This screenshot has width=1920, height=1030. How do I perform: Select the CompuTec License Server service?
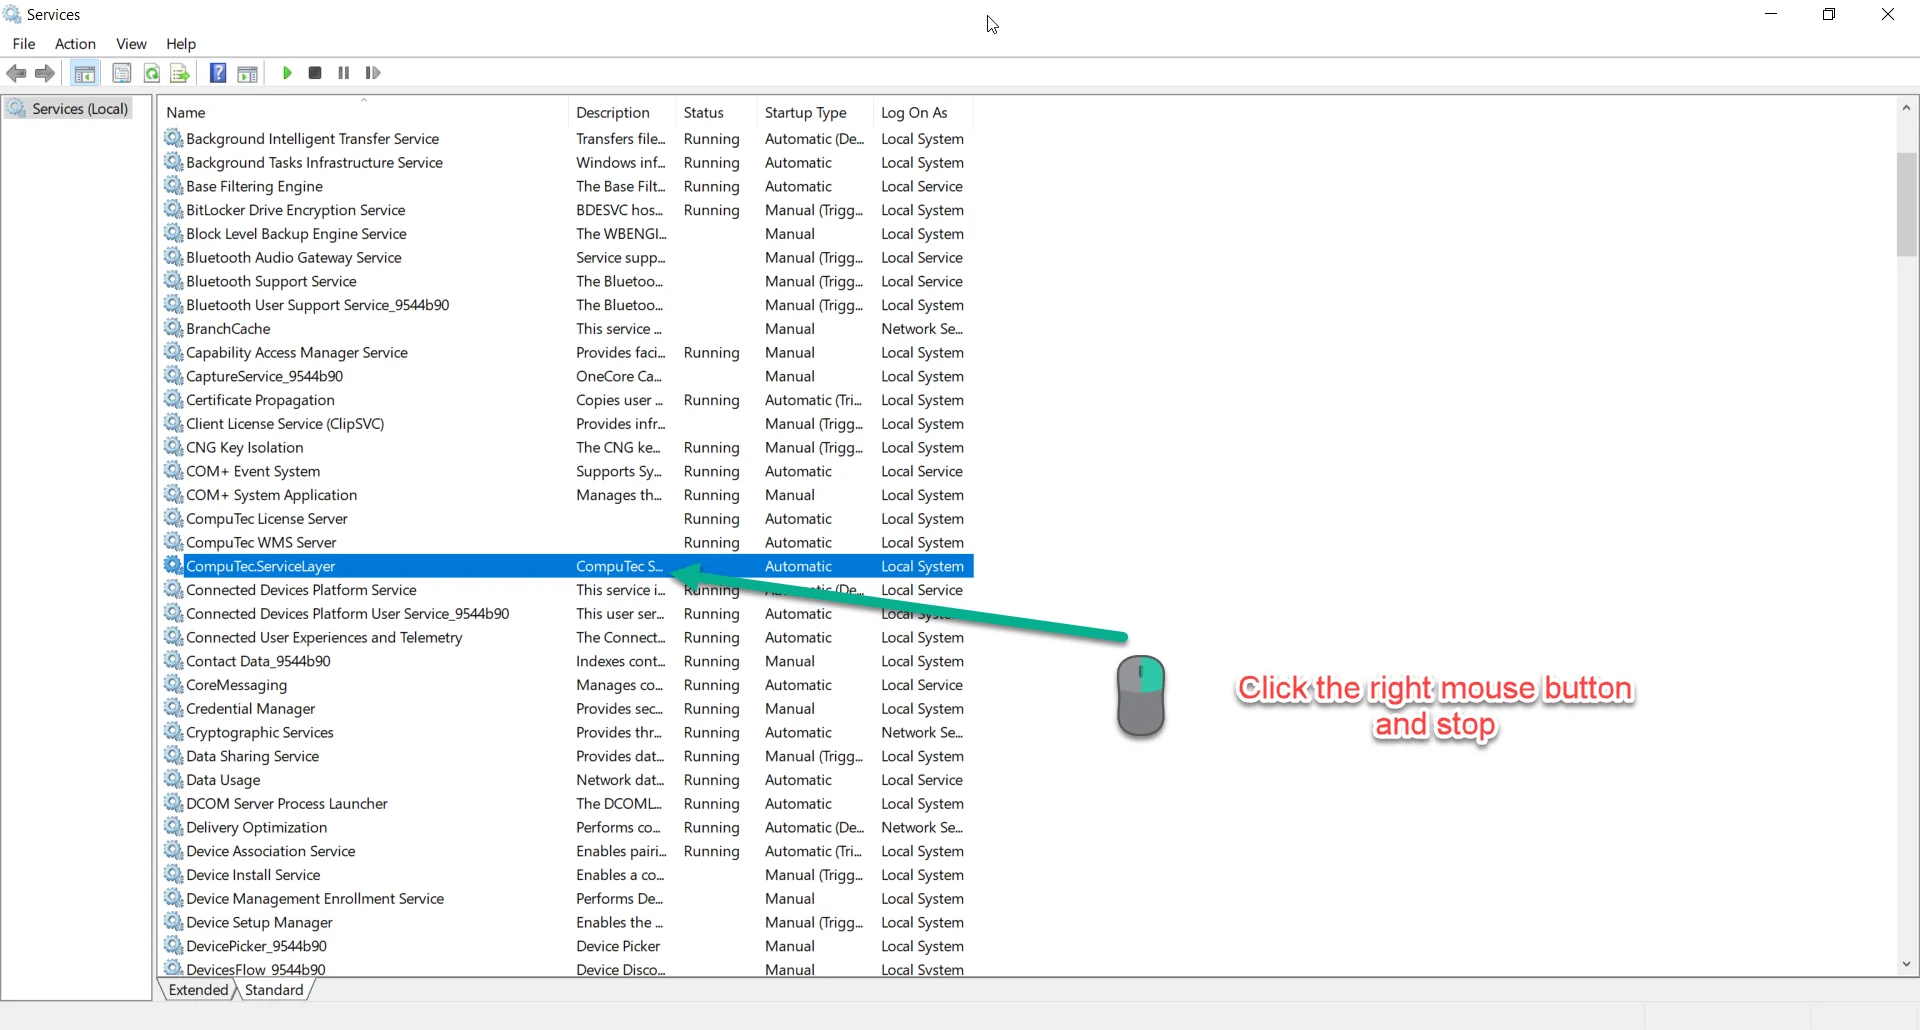click(267, 519)
